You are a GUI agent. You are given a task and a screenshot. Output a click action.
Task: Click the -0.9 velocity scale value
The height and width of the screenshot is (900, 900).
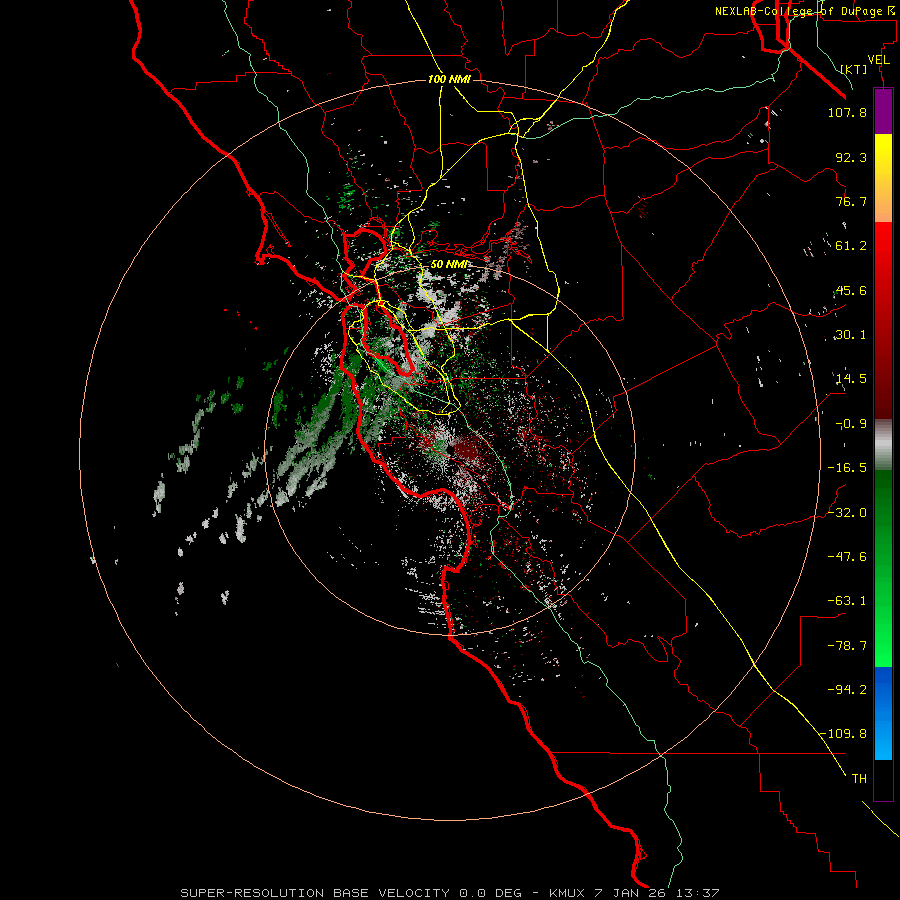tap(851, 424)
